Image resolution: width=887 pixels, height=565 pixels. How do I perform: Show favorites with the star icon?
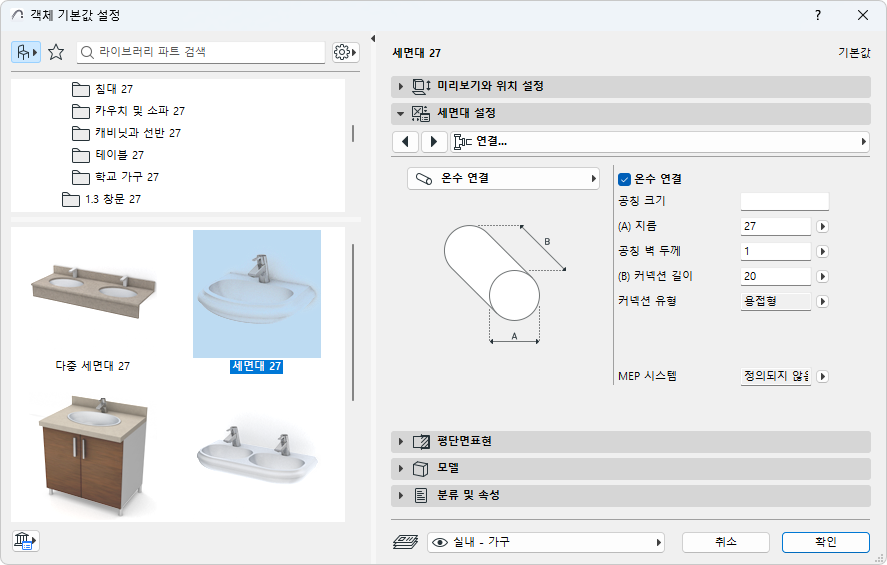coord(56,53)
